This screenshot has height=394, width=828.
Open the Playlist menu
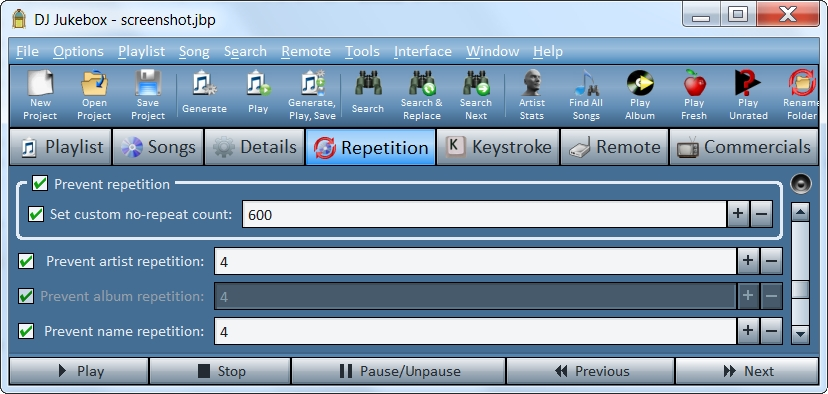pos(142,51)
